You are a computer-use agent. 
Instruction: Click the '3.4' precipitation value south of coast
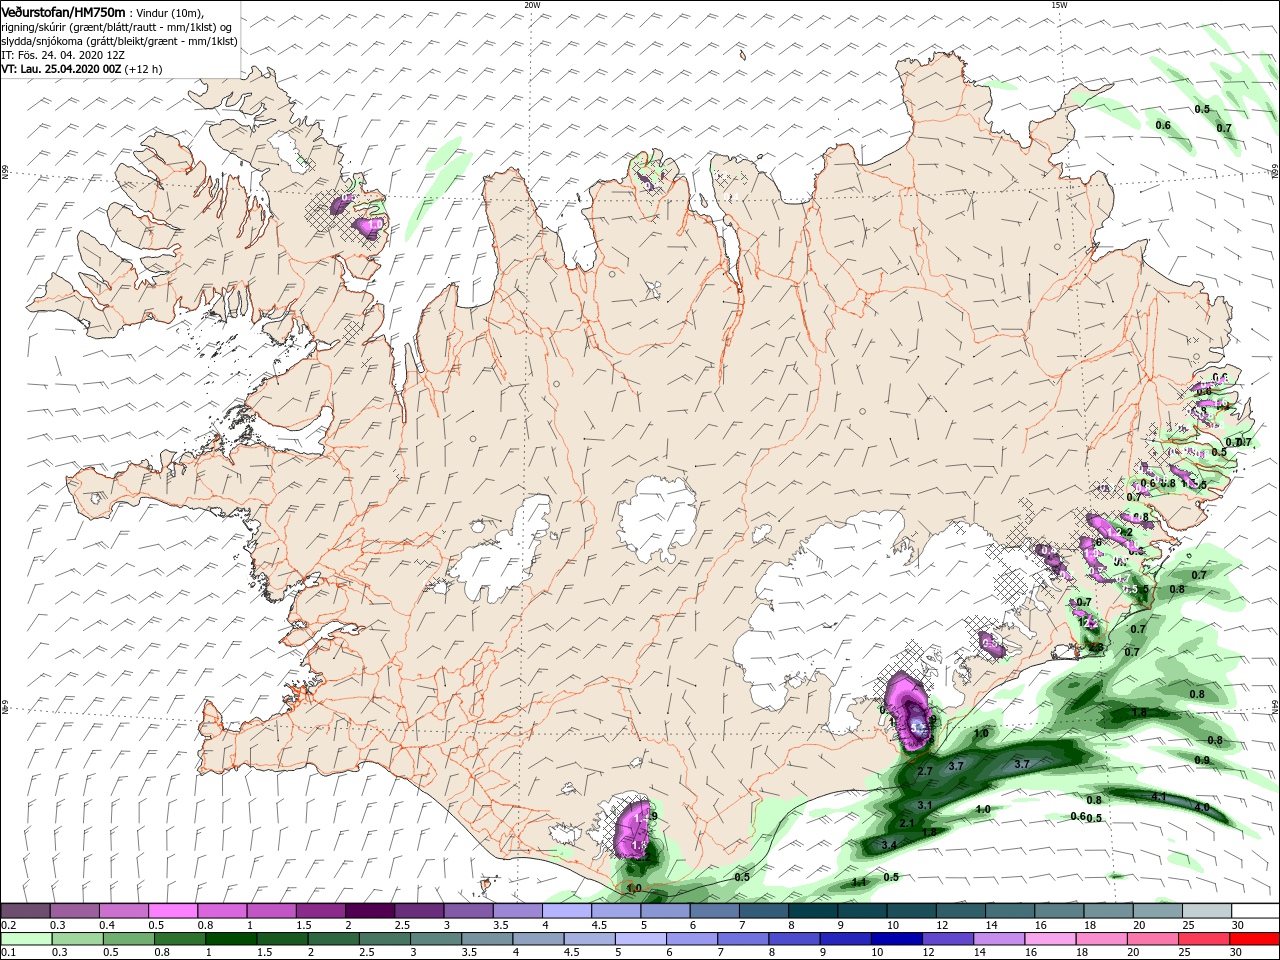(889, 845)
